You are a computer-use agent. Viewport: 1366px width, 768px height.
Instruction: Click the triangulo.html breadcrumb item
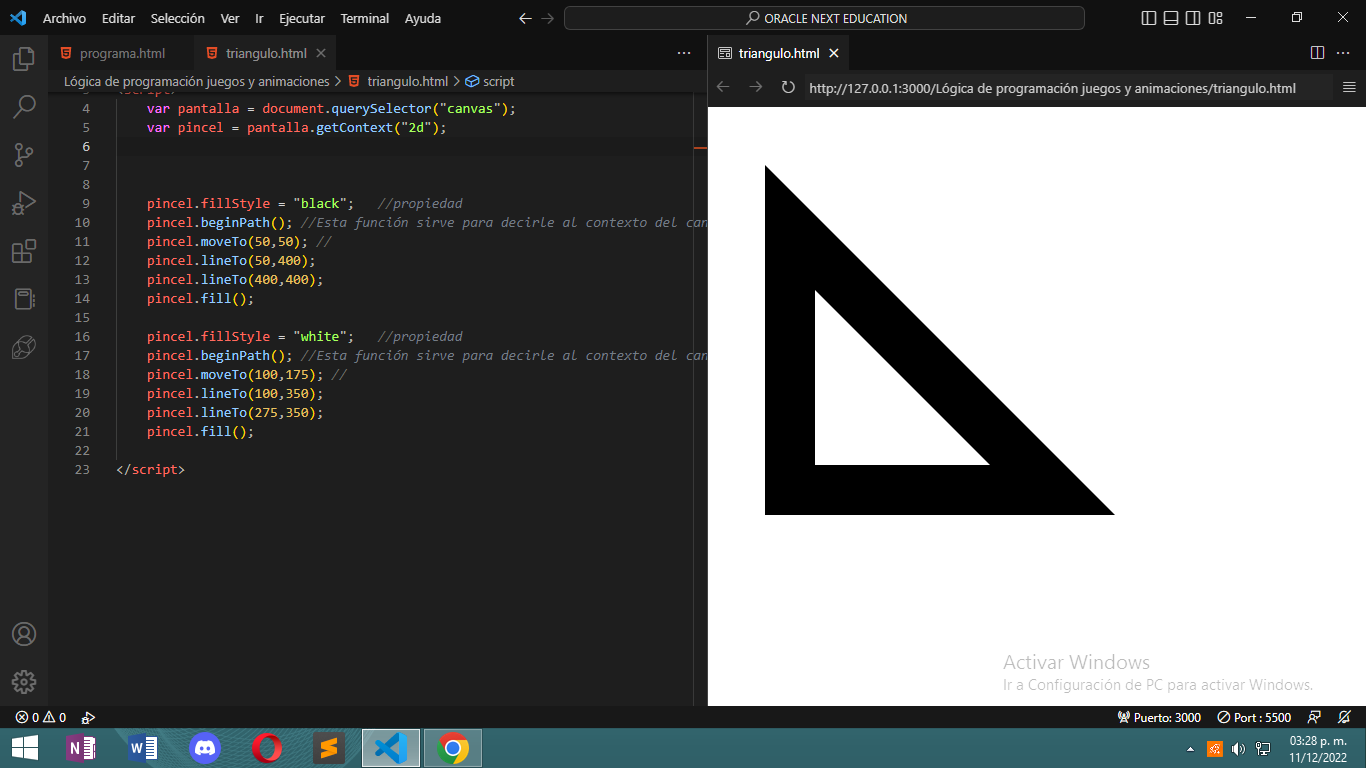[398, 81]
